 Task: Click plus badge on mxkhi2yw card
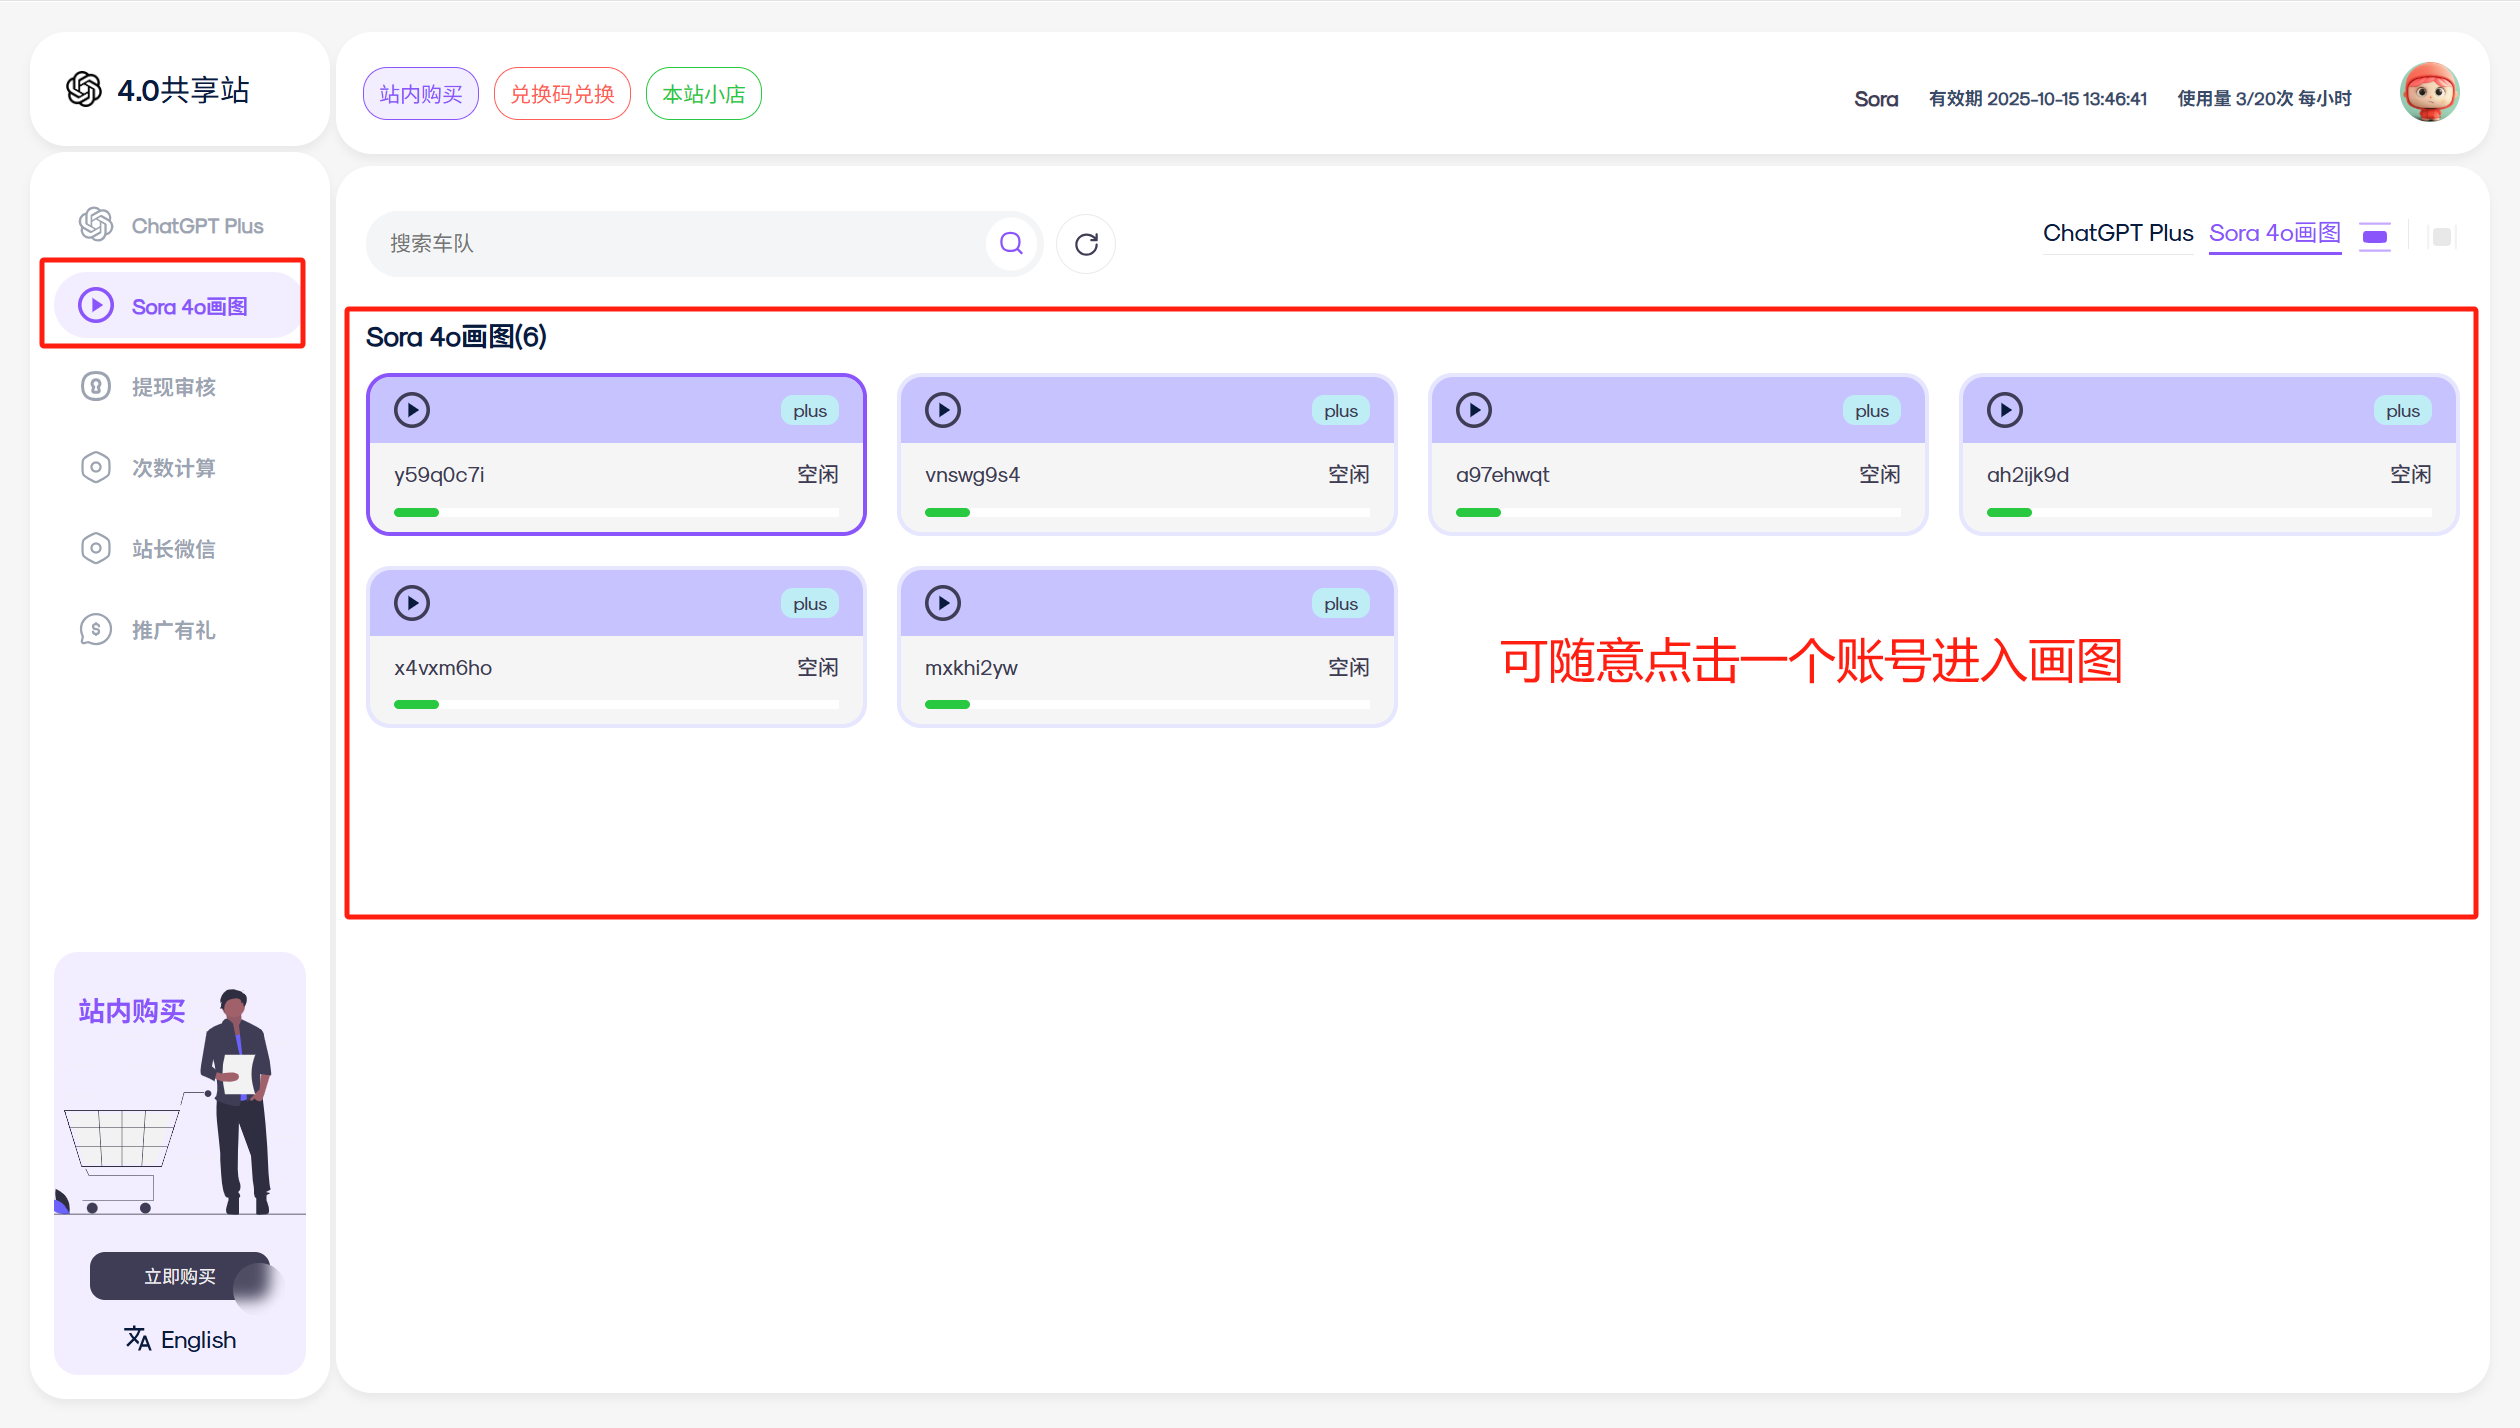coord(1341,604)
